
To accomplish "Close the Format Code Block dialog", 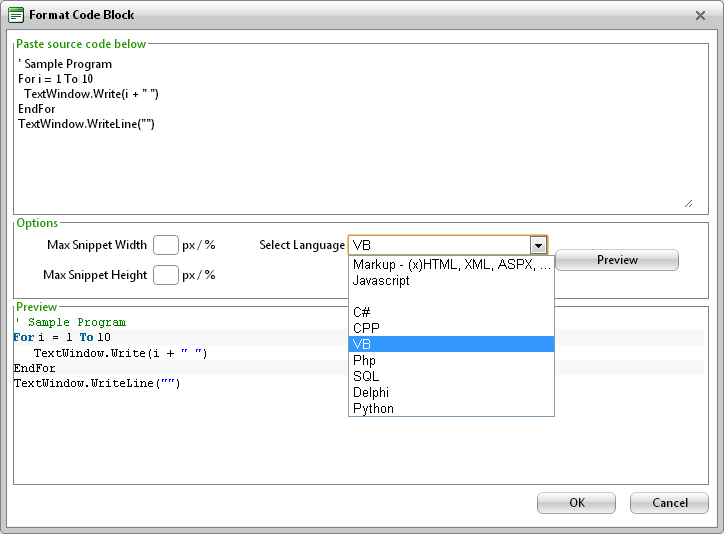I will point(700,16).
